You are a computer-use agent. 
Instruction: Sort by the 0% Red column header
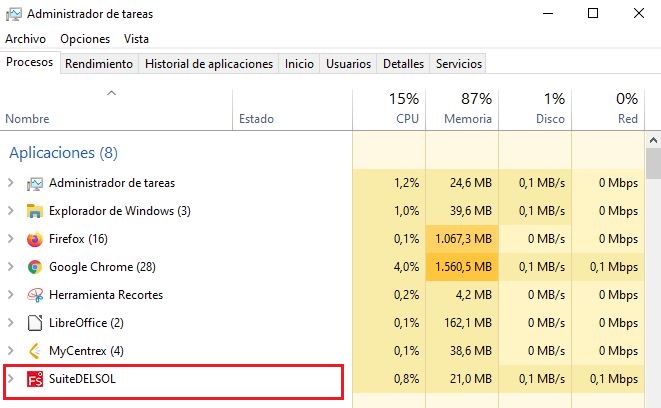pyautogui.click(x=608, y=109)
